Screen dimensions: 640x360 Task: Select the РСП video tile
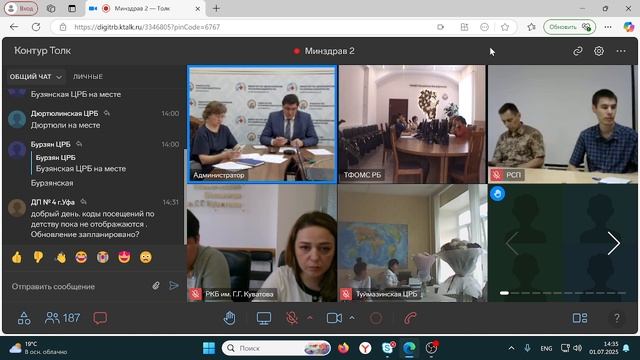tap(562, 124)
